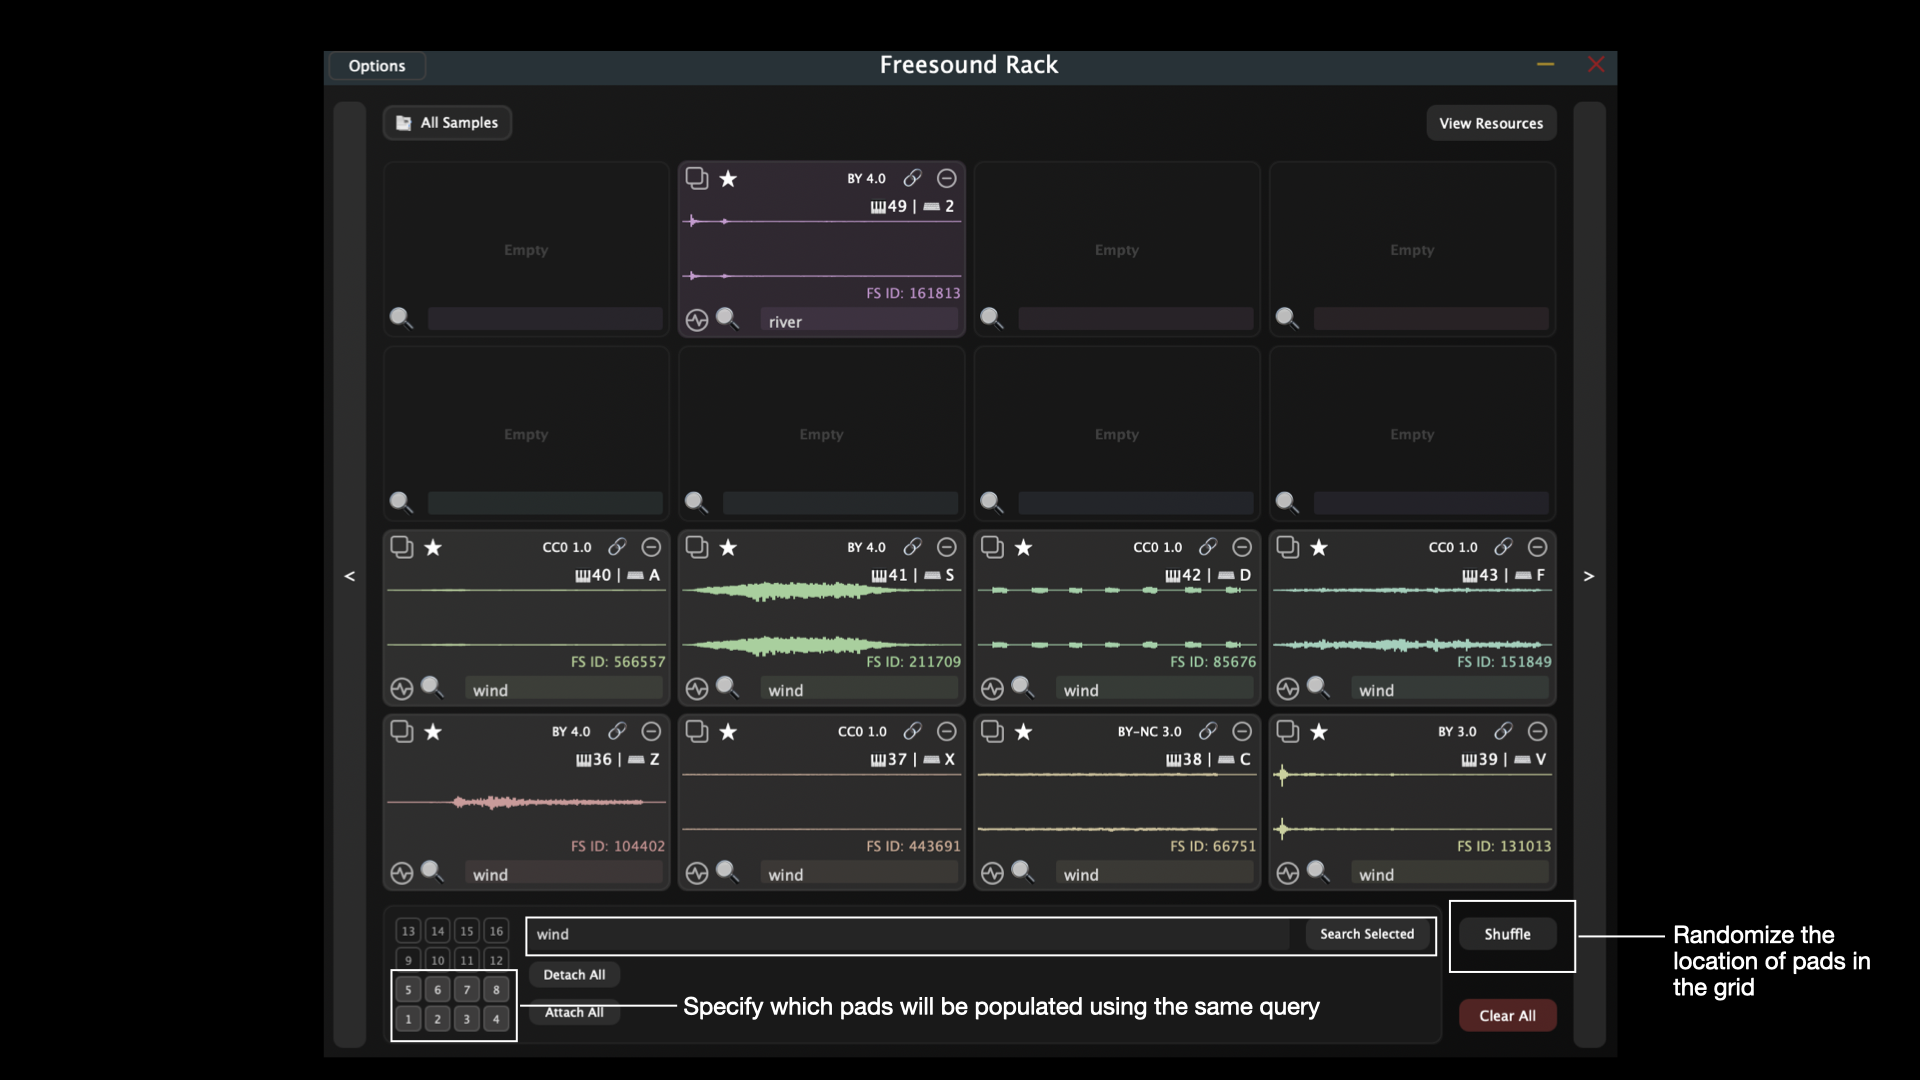Image resolution: width=1920 pixels, height=1080 pixels.
Task: Click the favorite star on the river pad
Action: (728, 179)
